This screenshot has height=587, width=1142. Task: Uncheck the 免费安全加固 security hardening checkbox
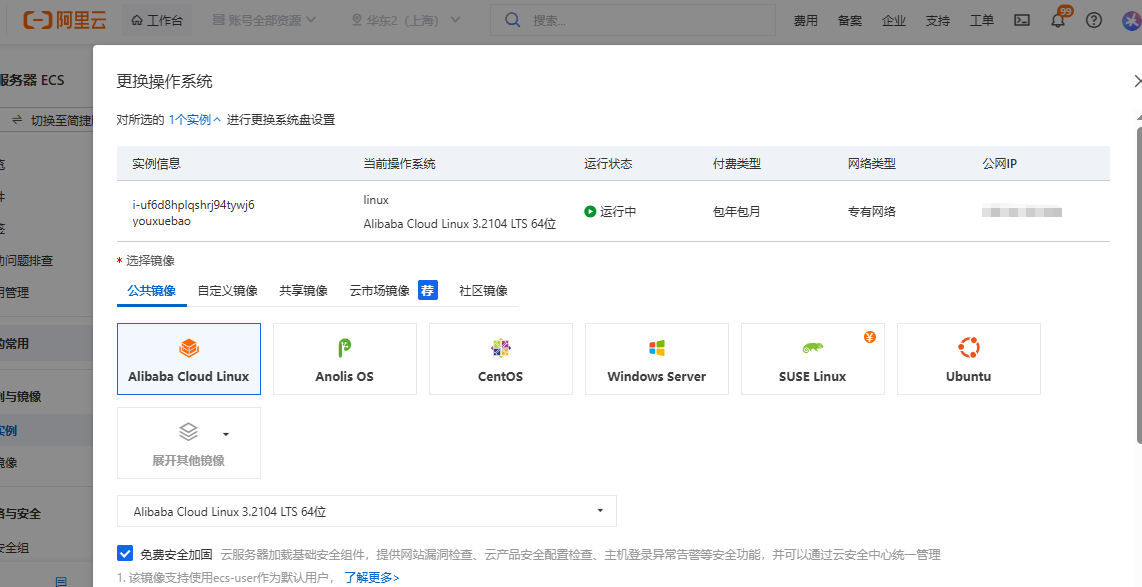click(125, 553)
